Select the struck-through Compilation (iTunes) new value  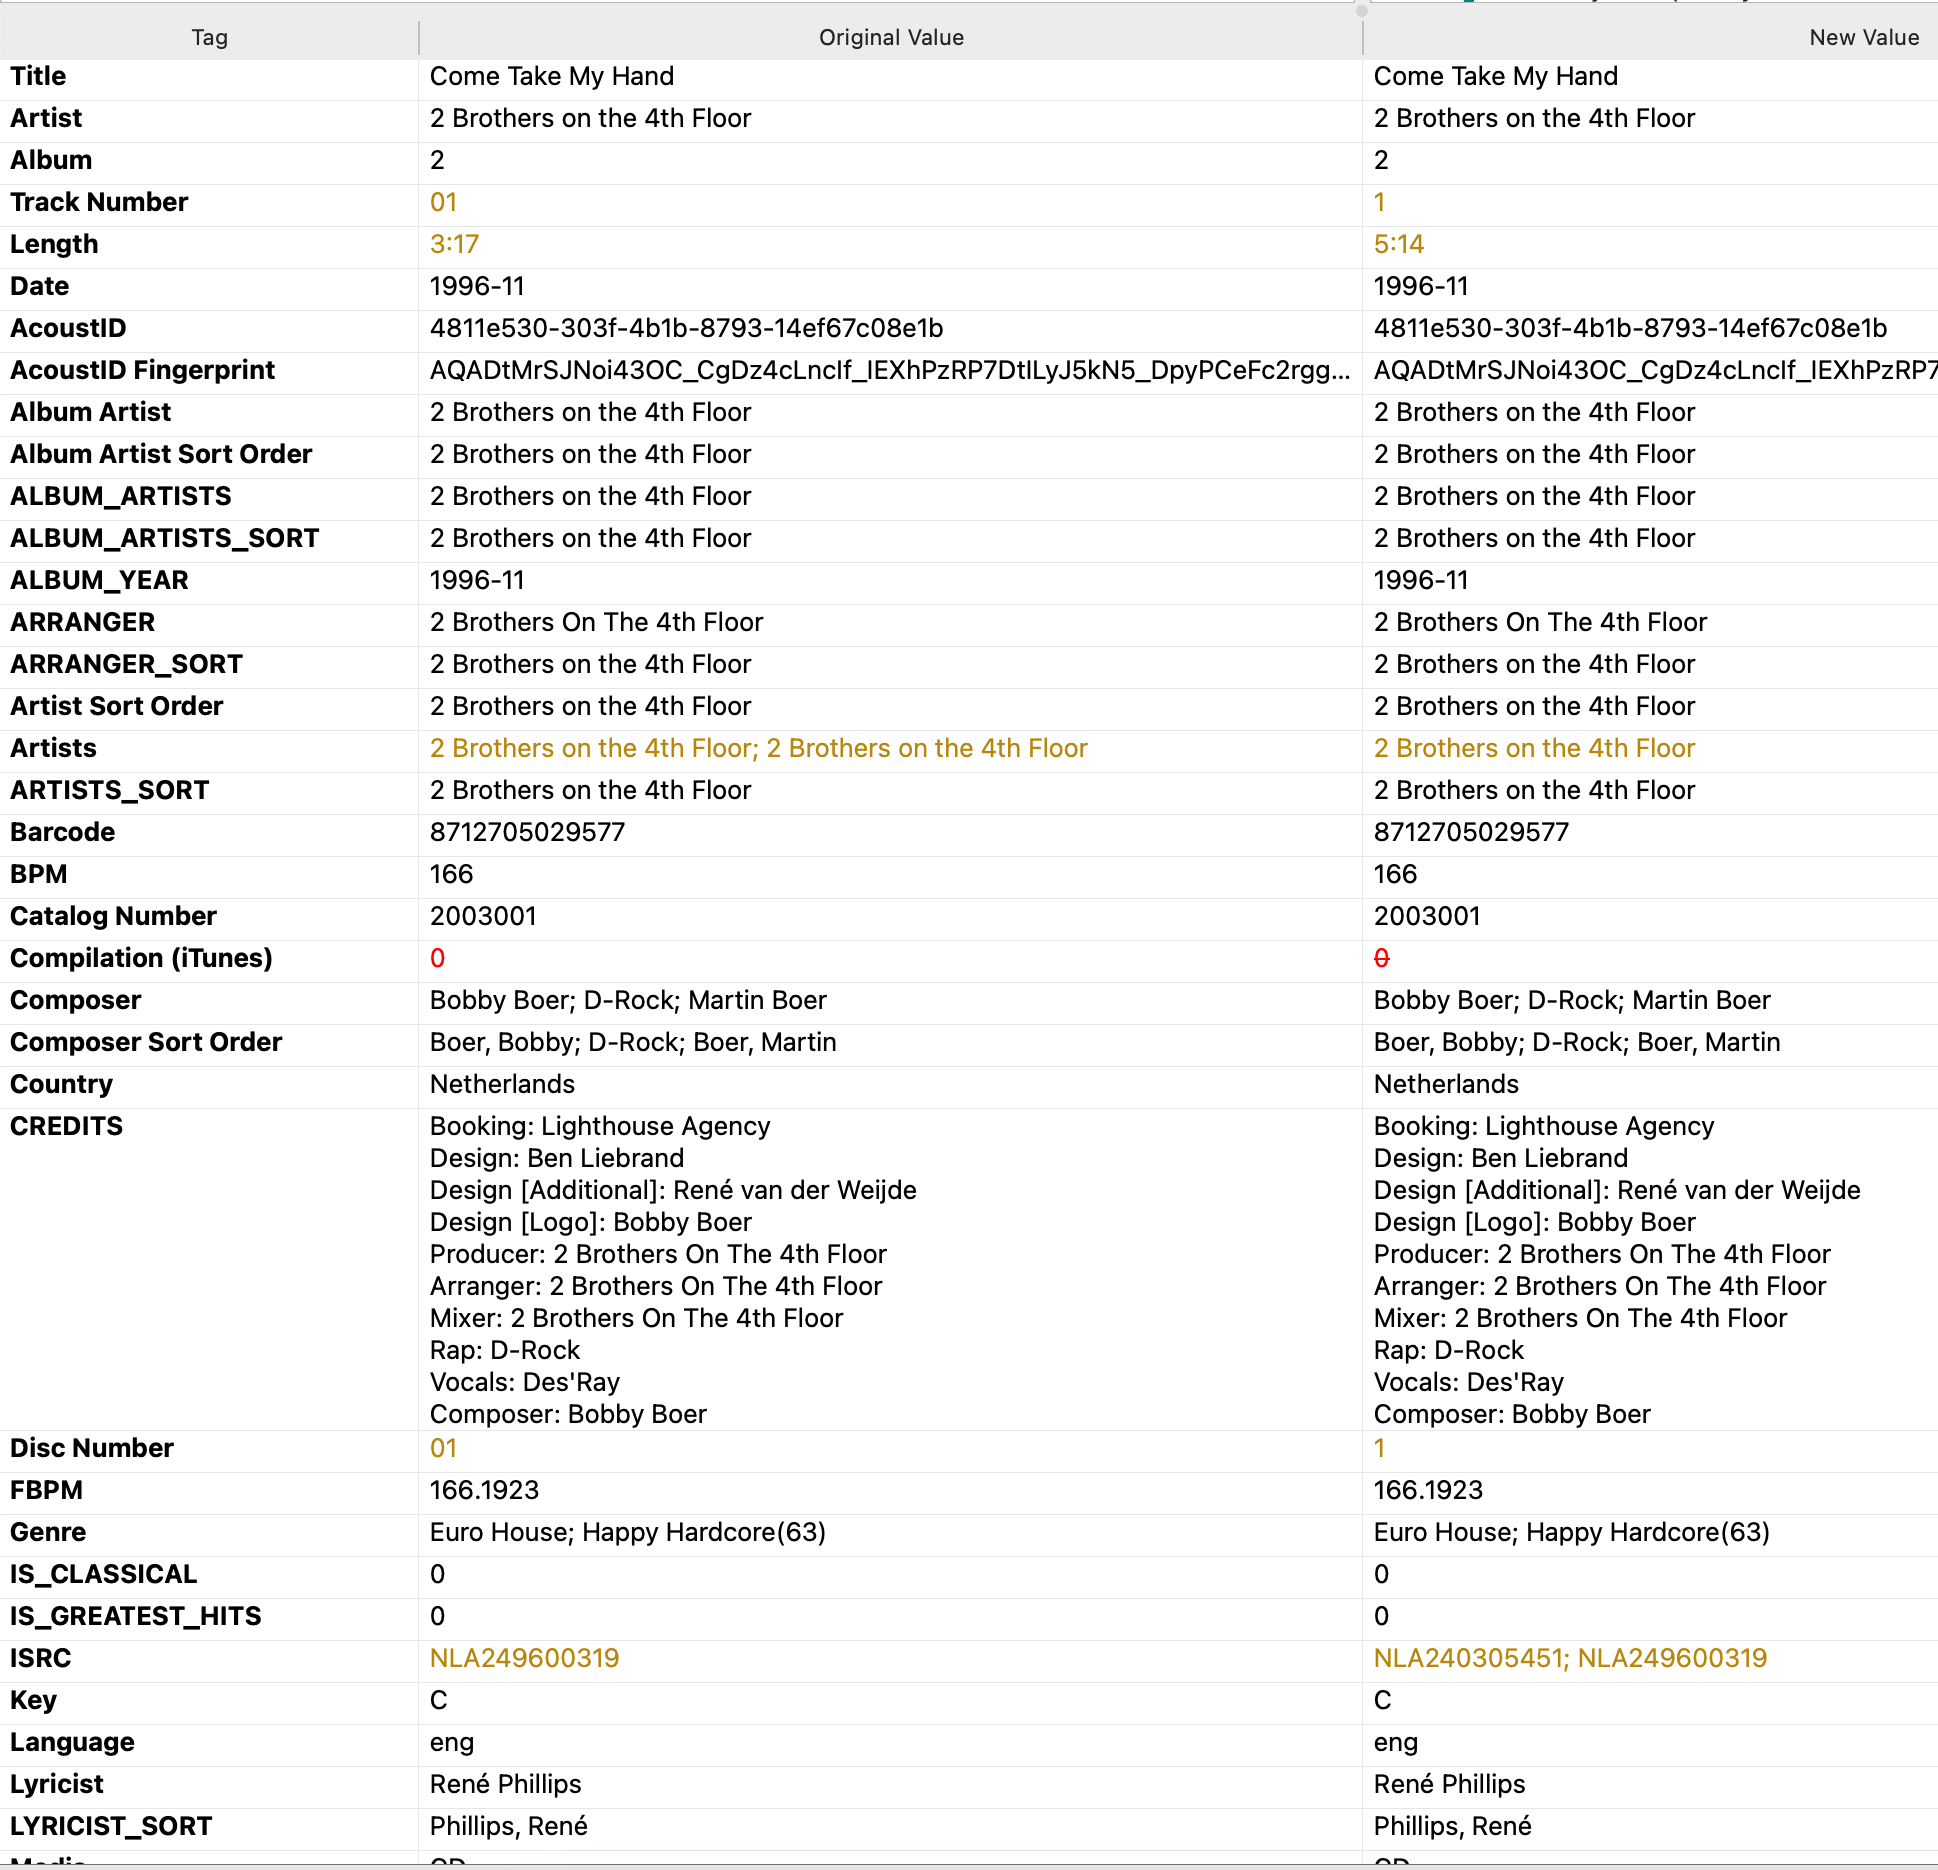click(1381, 958)
